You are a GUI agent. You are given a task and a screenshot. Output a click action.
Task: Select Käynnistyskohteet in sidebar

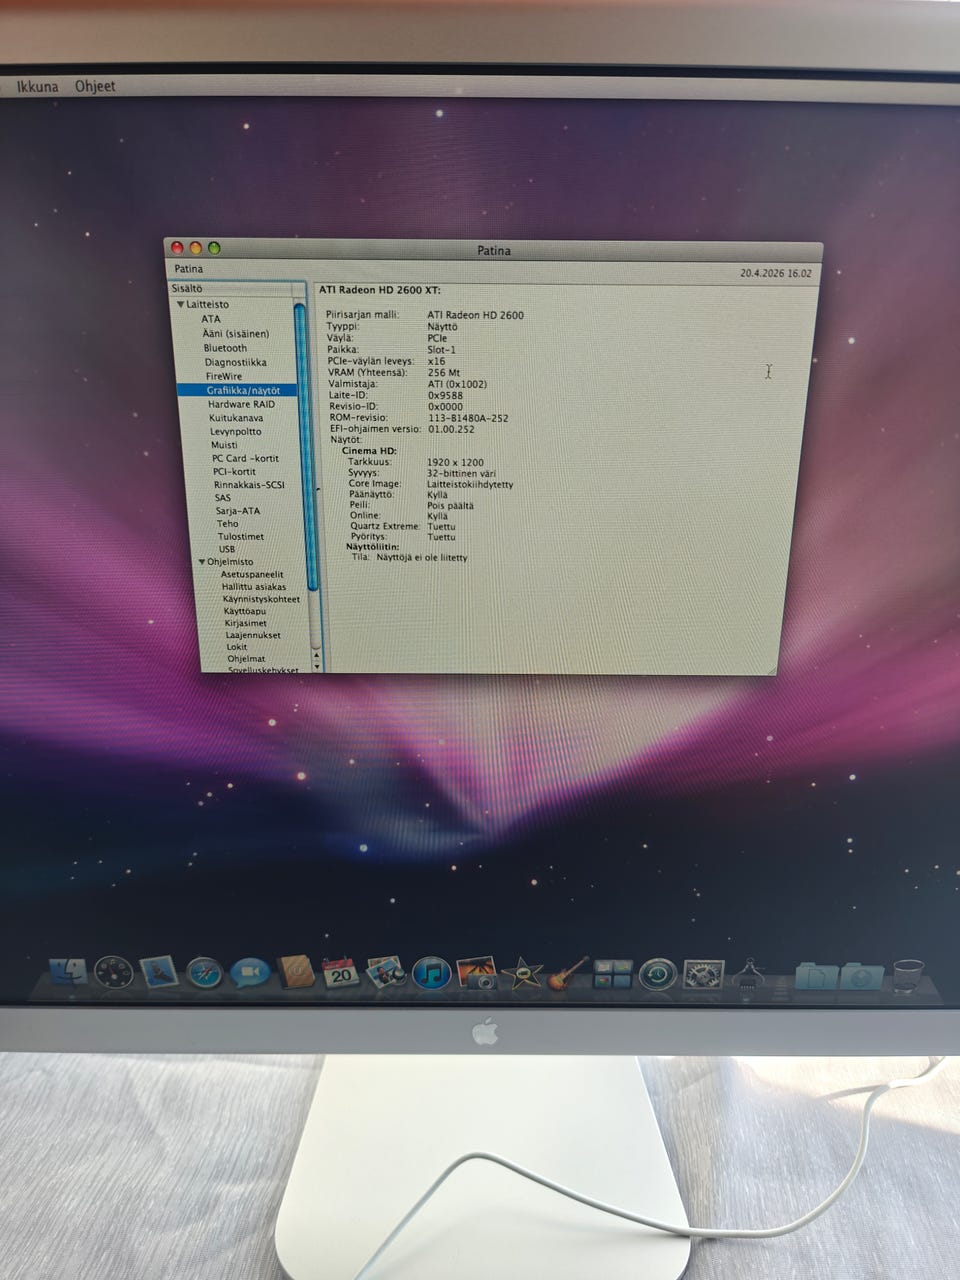(x=261, y=599)
